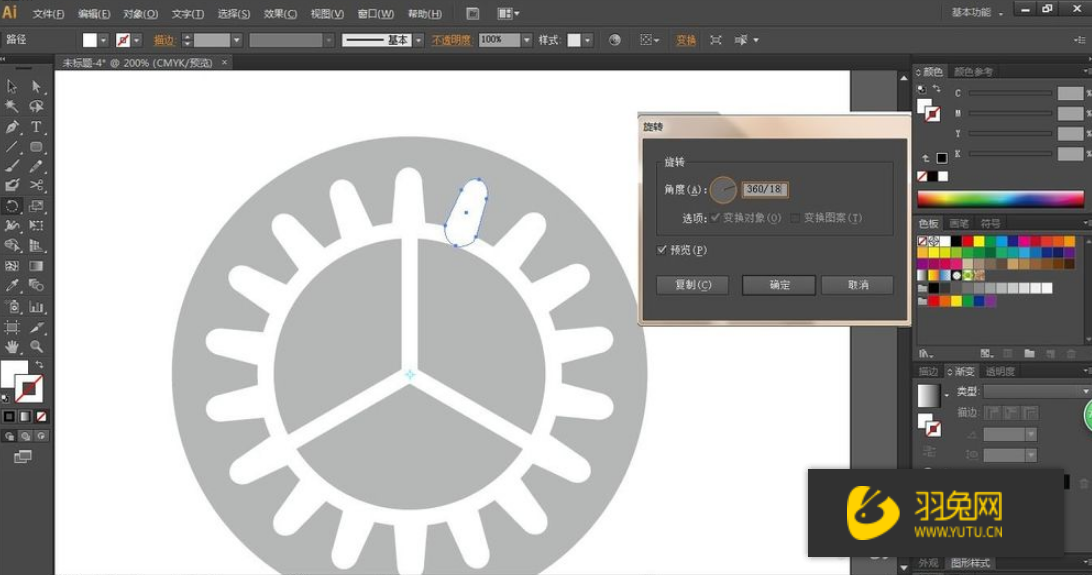Select the Direct Selection tool
The width and height of the screenshot is (1092, 575).
(x=36, y=86)
